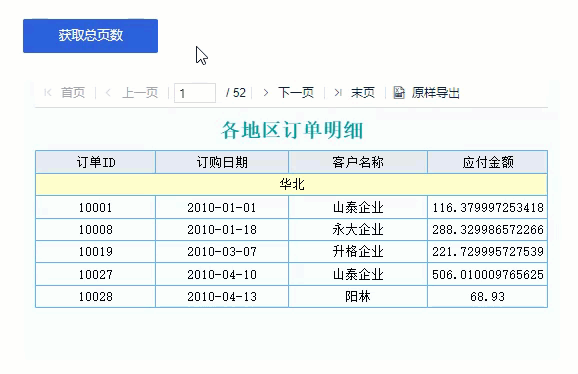The image size is (578, 374).
Task: Click the date cell 2010-04-10
Action: point(222,275)
